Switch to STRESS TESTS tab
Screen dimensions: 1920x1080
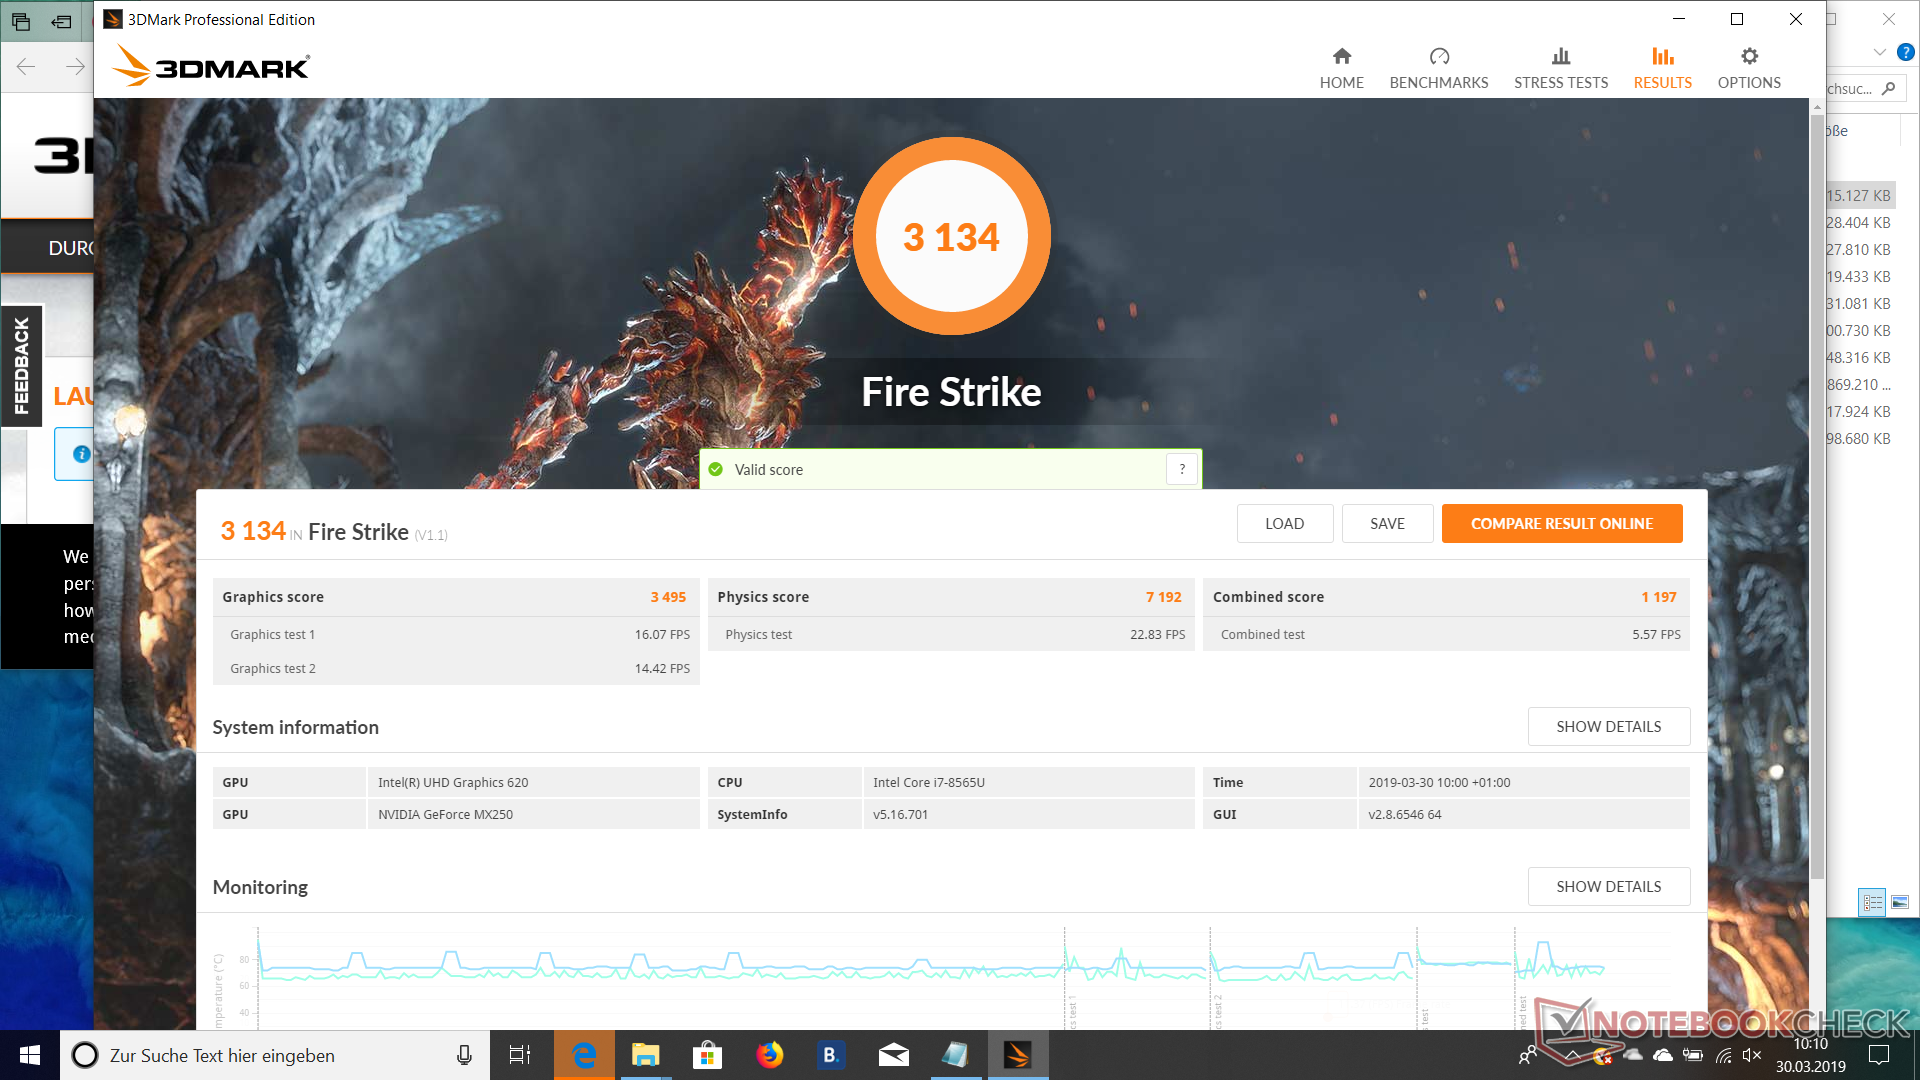pyautogui.click(x=1560, y=69)
